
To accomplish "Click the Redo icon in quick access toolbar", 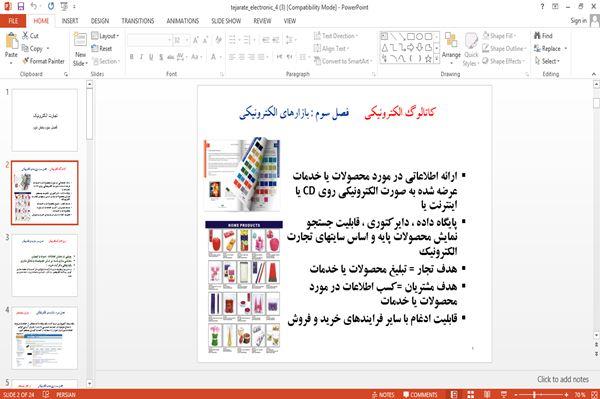I will [x=51, y=7].
